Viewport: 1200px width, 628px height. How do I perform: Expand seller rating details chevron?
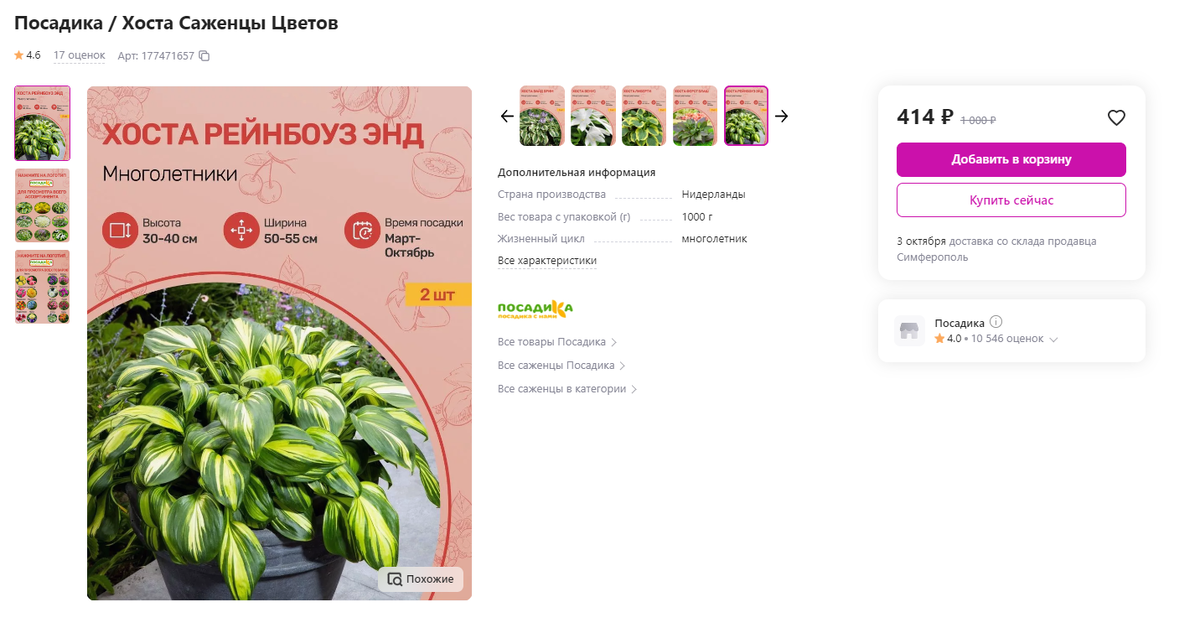coord(1053,340)
